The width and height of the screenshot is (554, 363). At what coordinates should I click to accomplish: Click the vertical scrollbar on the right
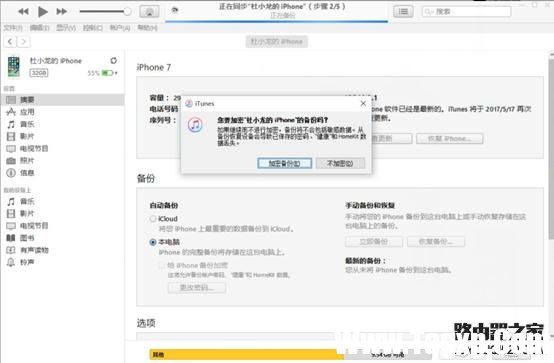[551, 148]
